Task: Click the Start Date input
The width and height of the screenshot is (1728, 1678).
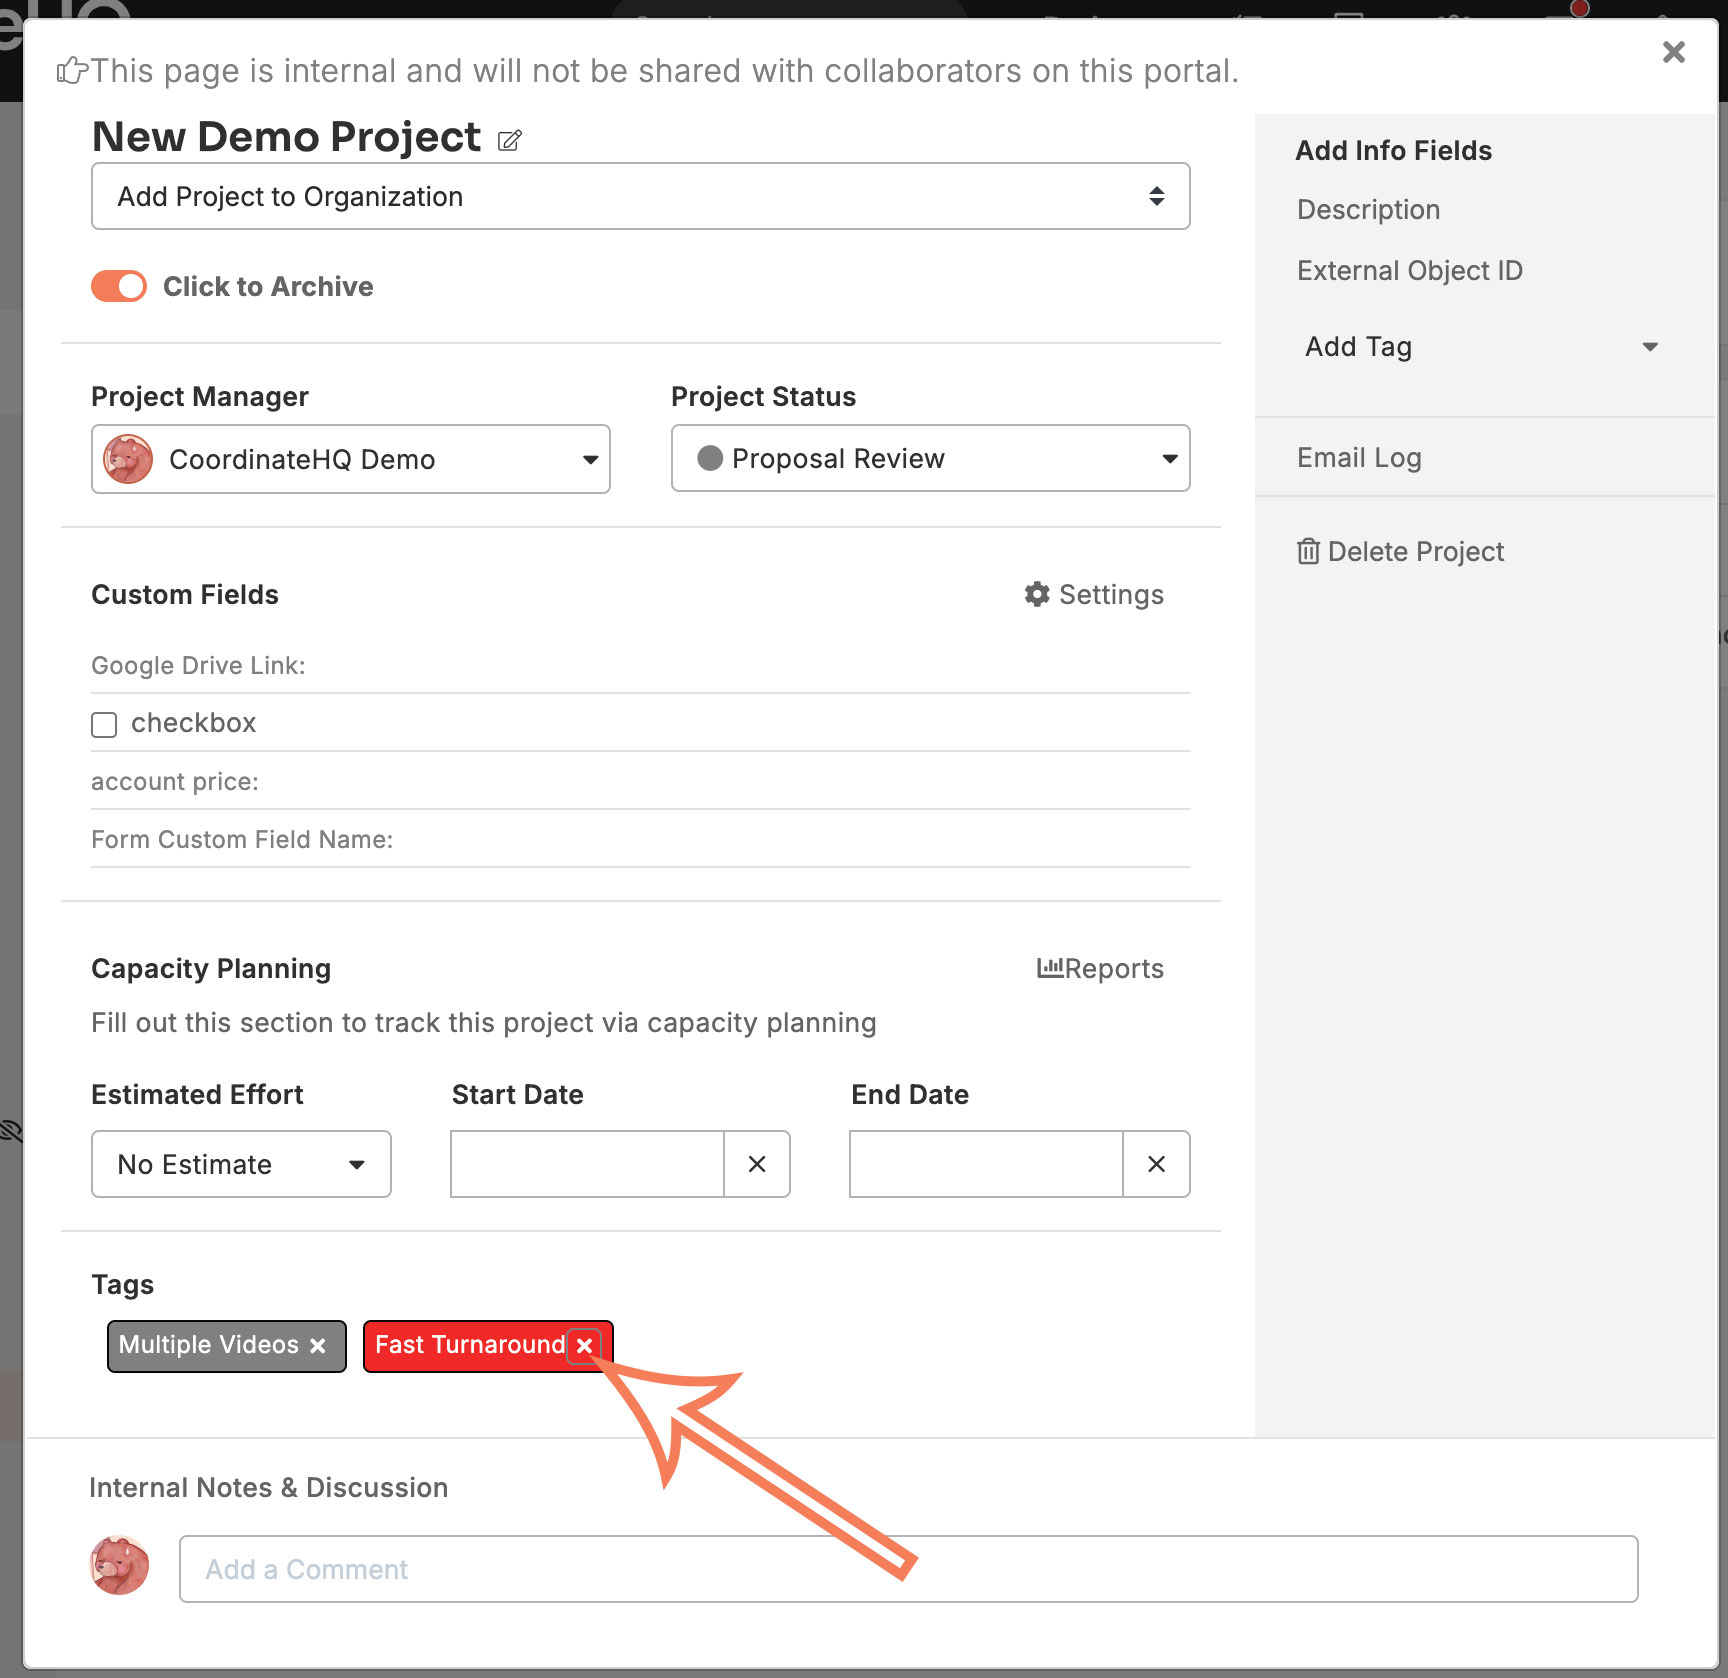Action: [587, 1164]
